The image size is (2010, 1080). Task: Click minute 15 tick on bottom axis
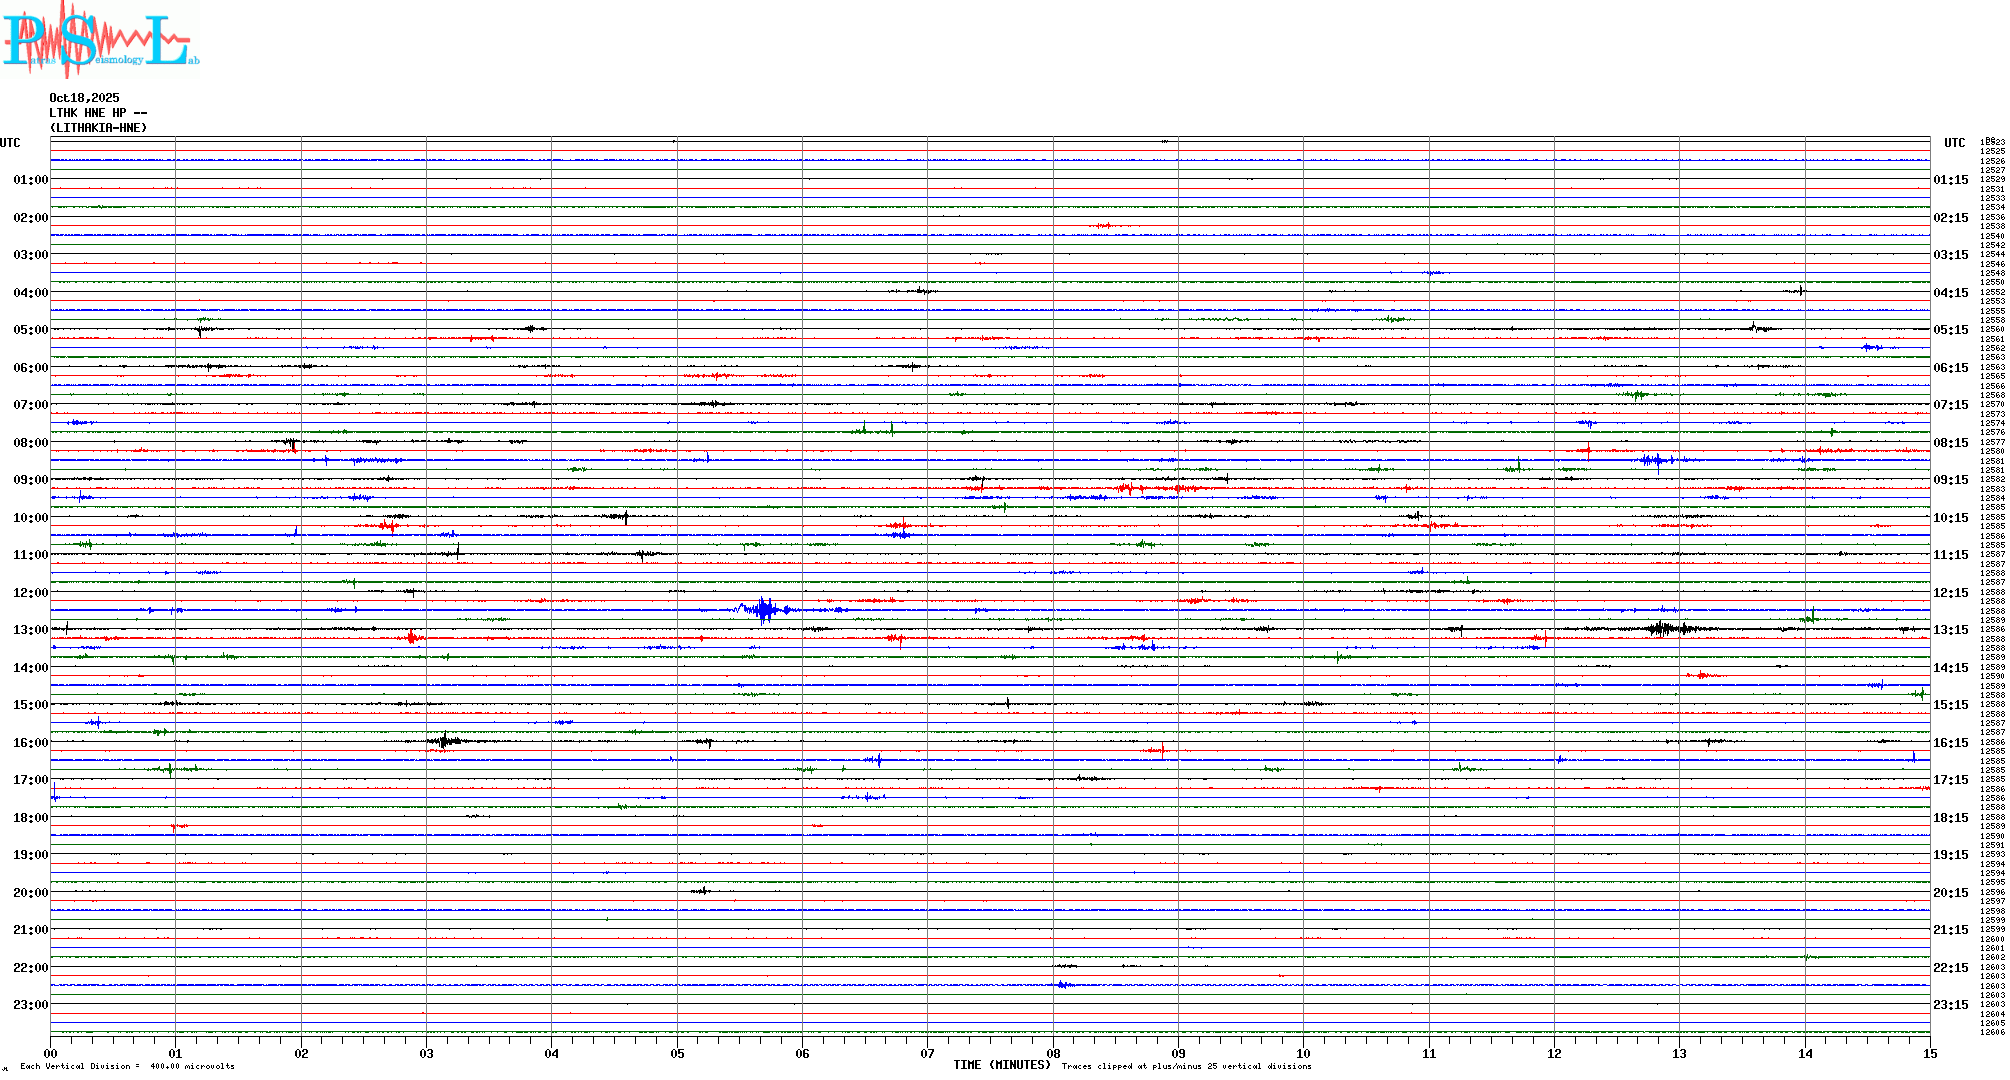coord(1929,1053)
